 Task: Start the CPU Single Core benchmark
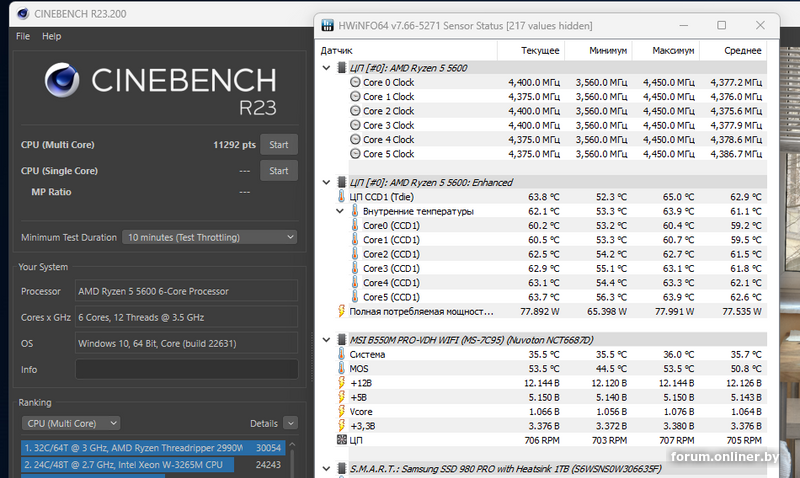[279, 171]
